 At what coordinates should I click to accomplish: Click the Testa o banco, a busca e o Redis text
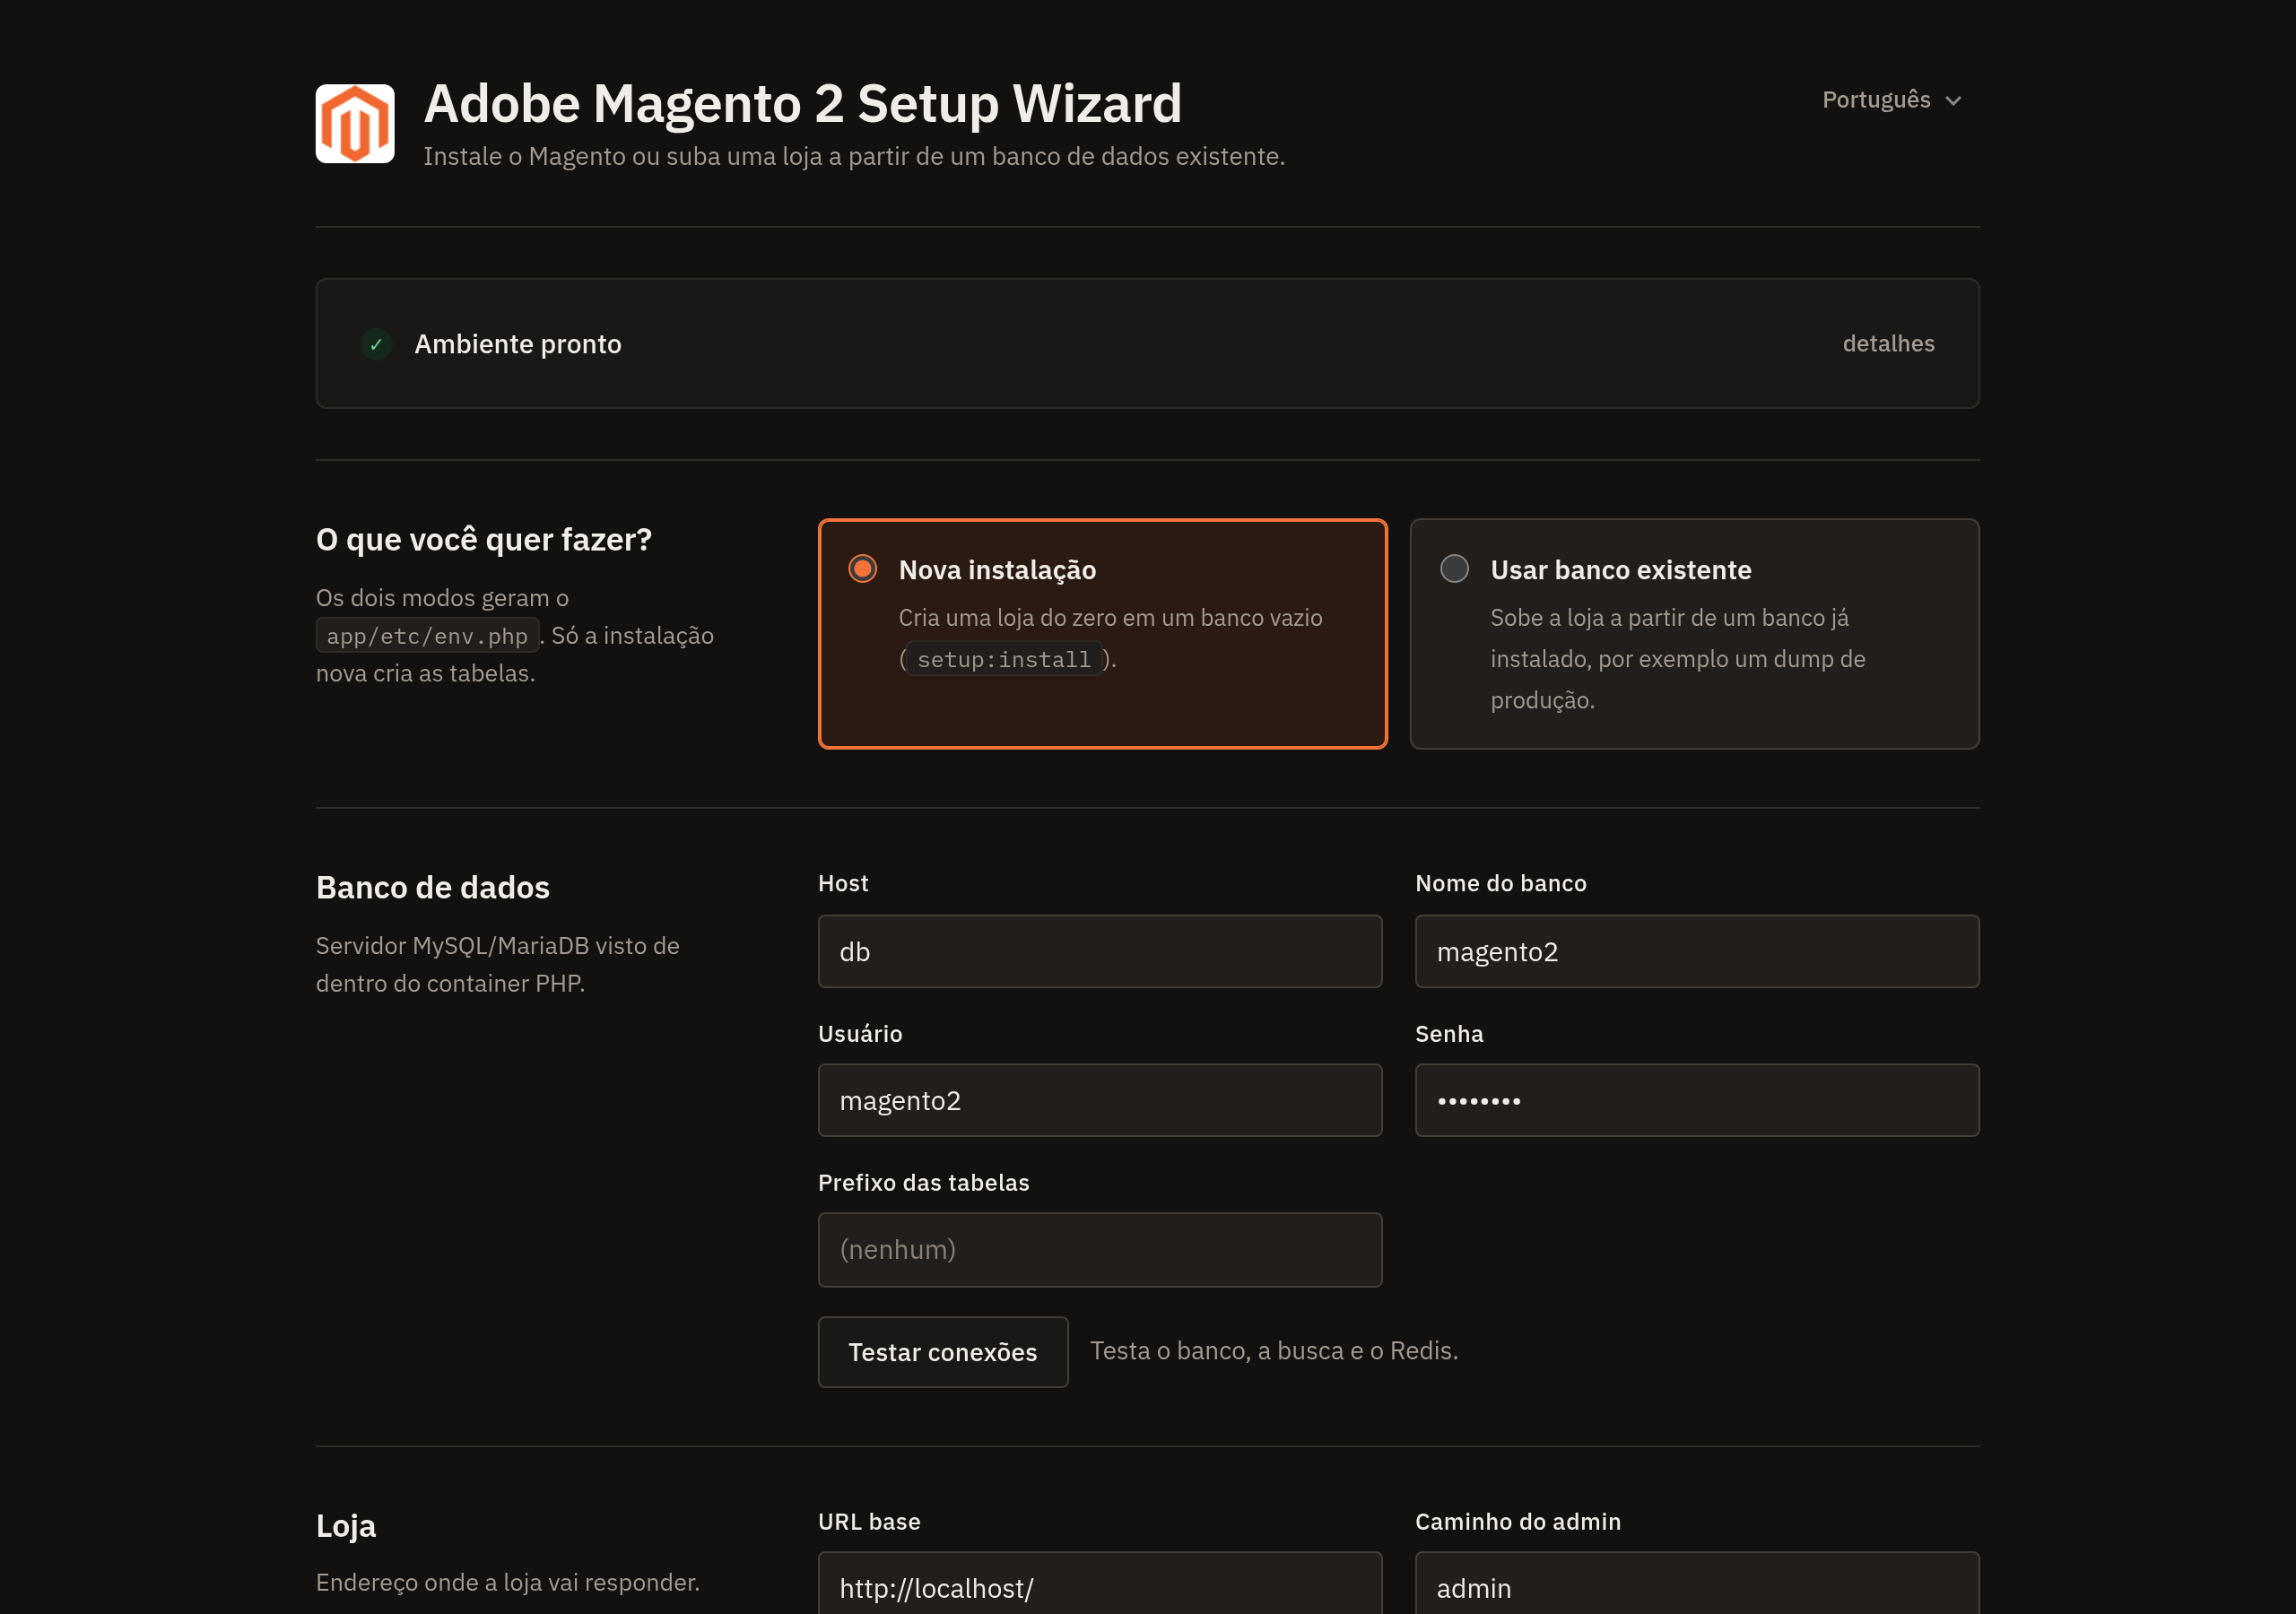pyautogui.click(x=1273, y=1351)
